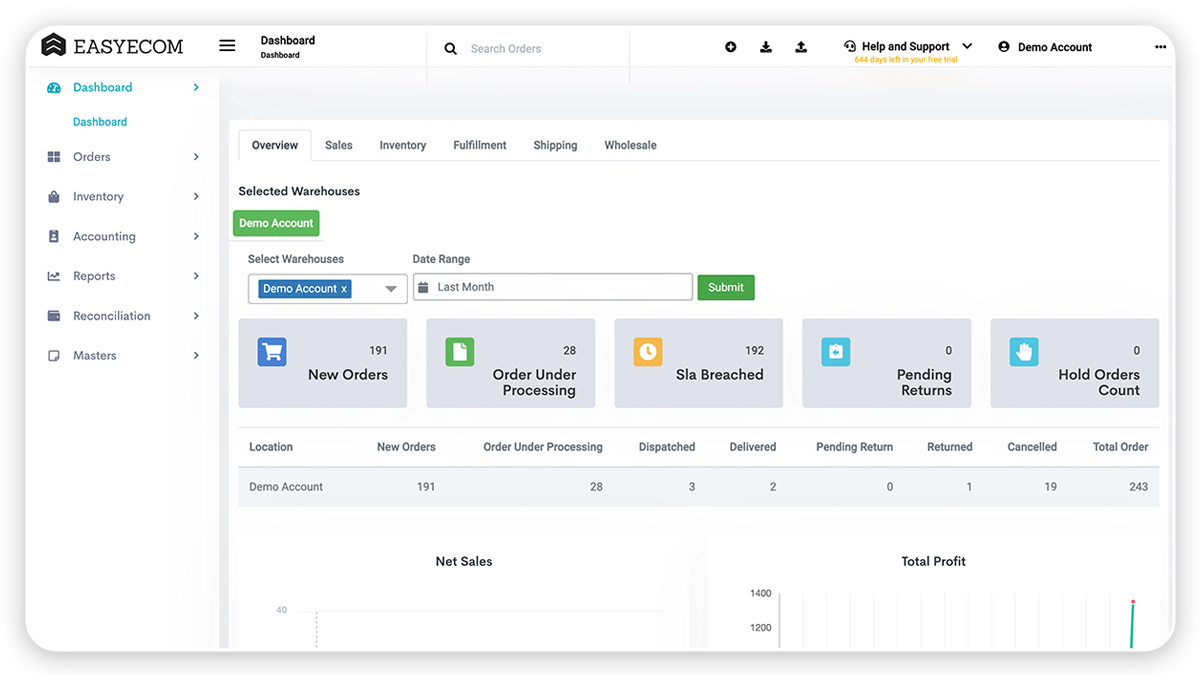1200x675 pixels.
Task: Click the Orders icon in the sidebar
Action: (53, 156)
